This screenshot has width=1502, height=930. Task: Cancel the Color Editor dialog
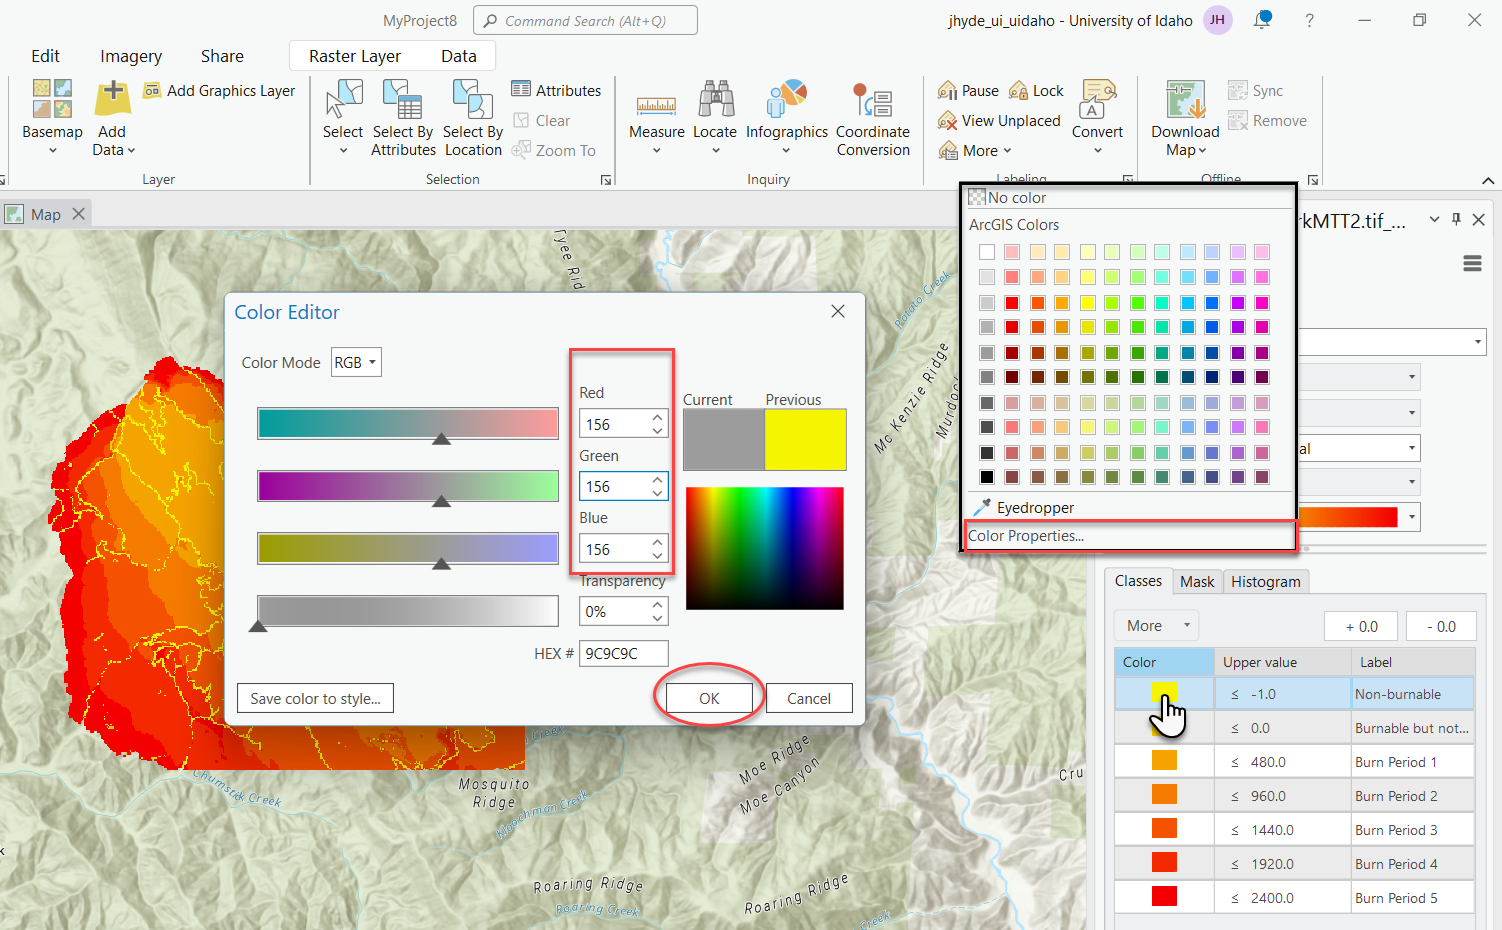point(809,698)
